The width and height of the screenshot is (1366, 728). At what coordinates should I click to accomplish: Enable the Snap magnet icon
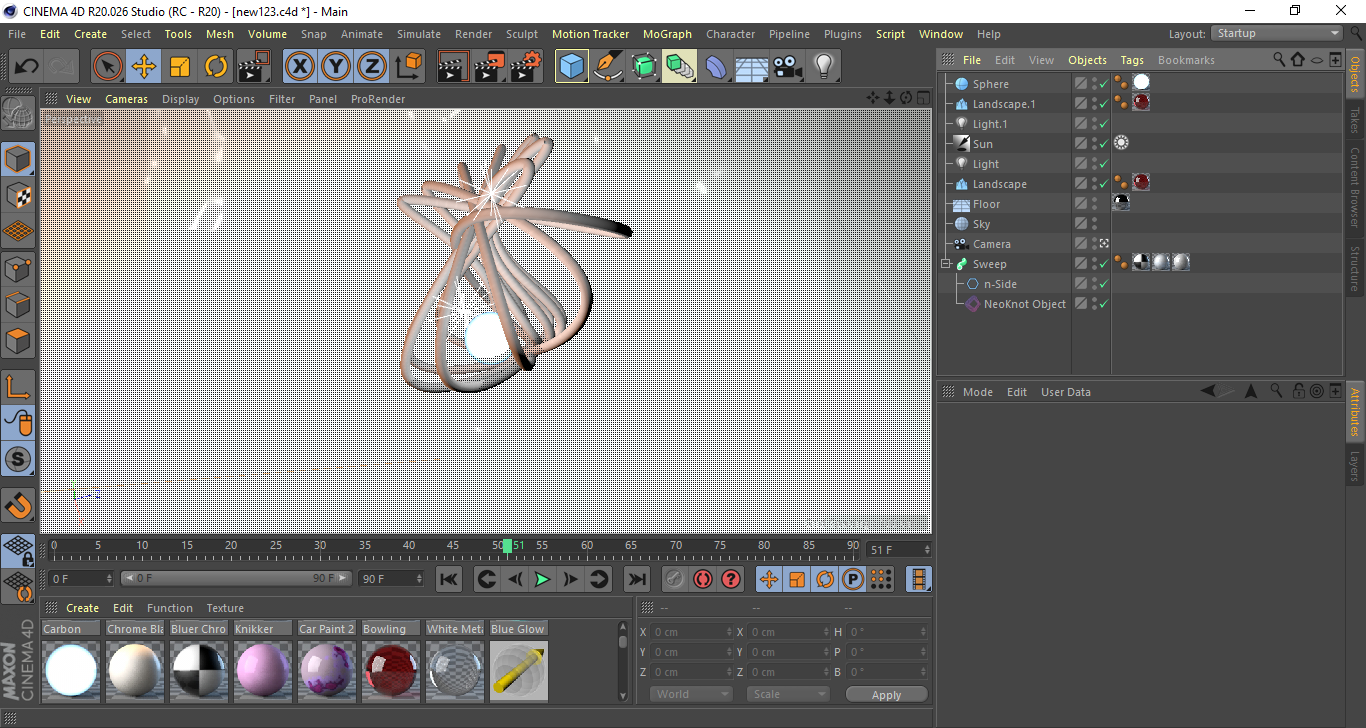(18, 505)
